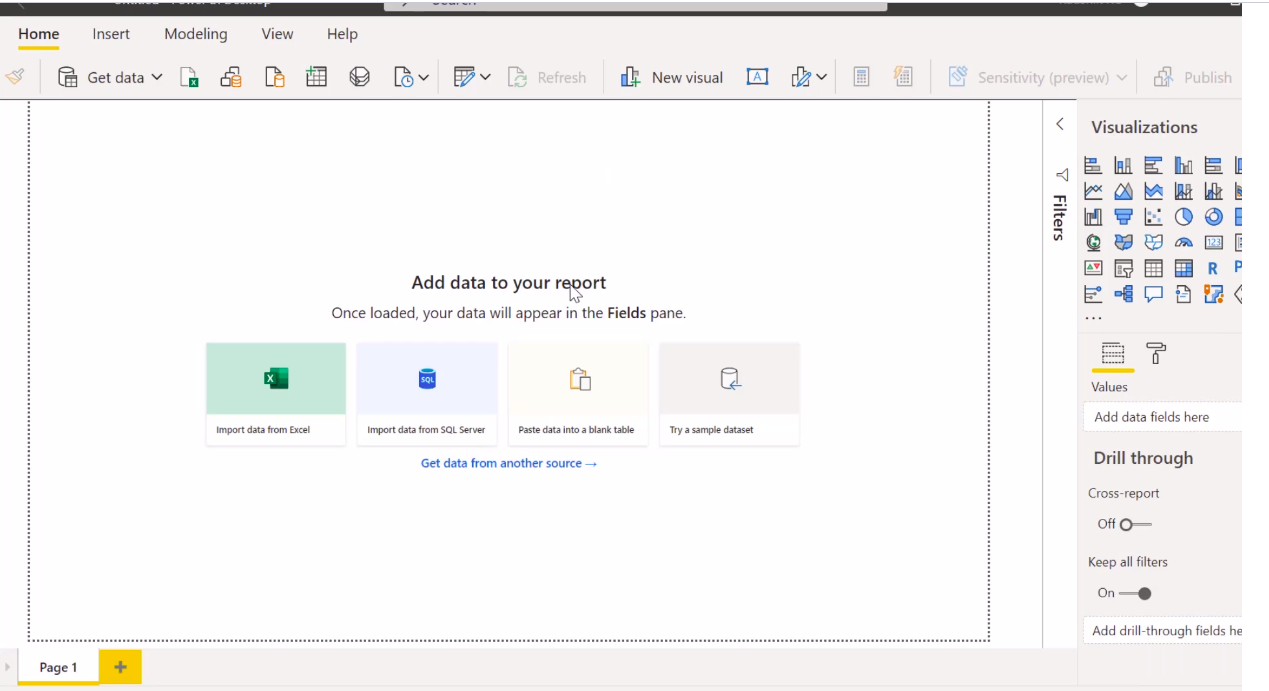Open the View ribbon tab

pyautogui.click(x=277, y=34)
